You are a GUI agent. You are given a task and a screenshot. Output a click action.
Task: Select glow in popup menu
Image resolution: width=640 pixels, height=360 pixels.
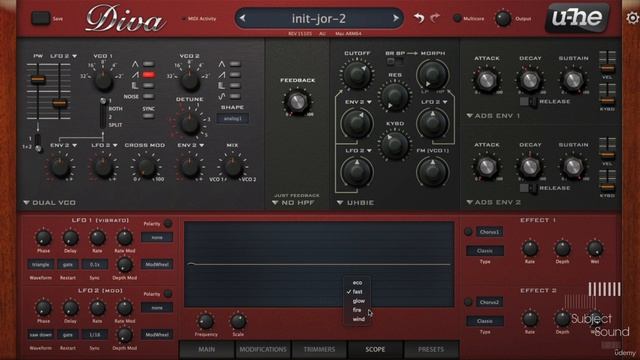coord(359,301)
